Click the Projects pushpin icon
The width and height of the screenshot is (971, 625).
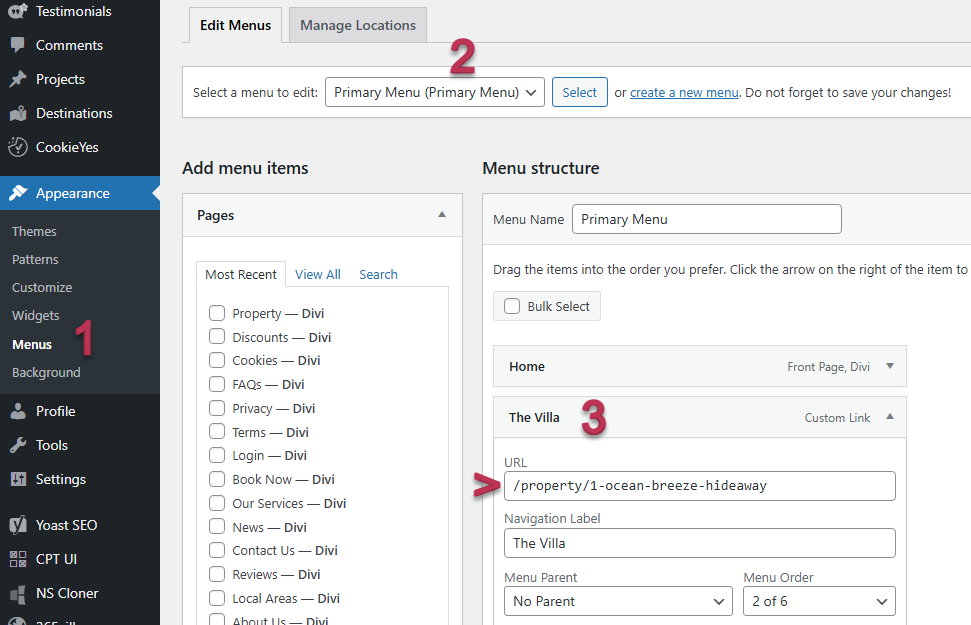click(x=17, y=79)
